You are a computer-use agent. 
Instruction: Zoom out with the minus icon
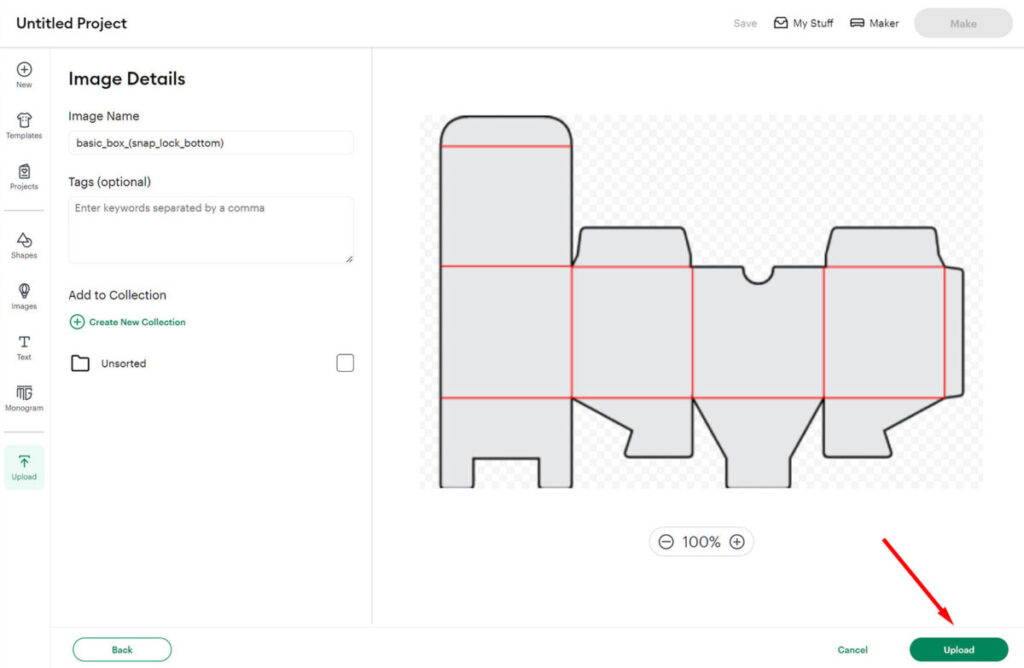(x=666, y=542)
